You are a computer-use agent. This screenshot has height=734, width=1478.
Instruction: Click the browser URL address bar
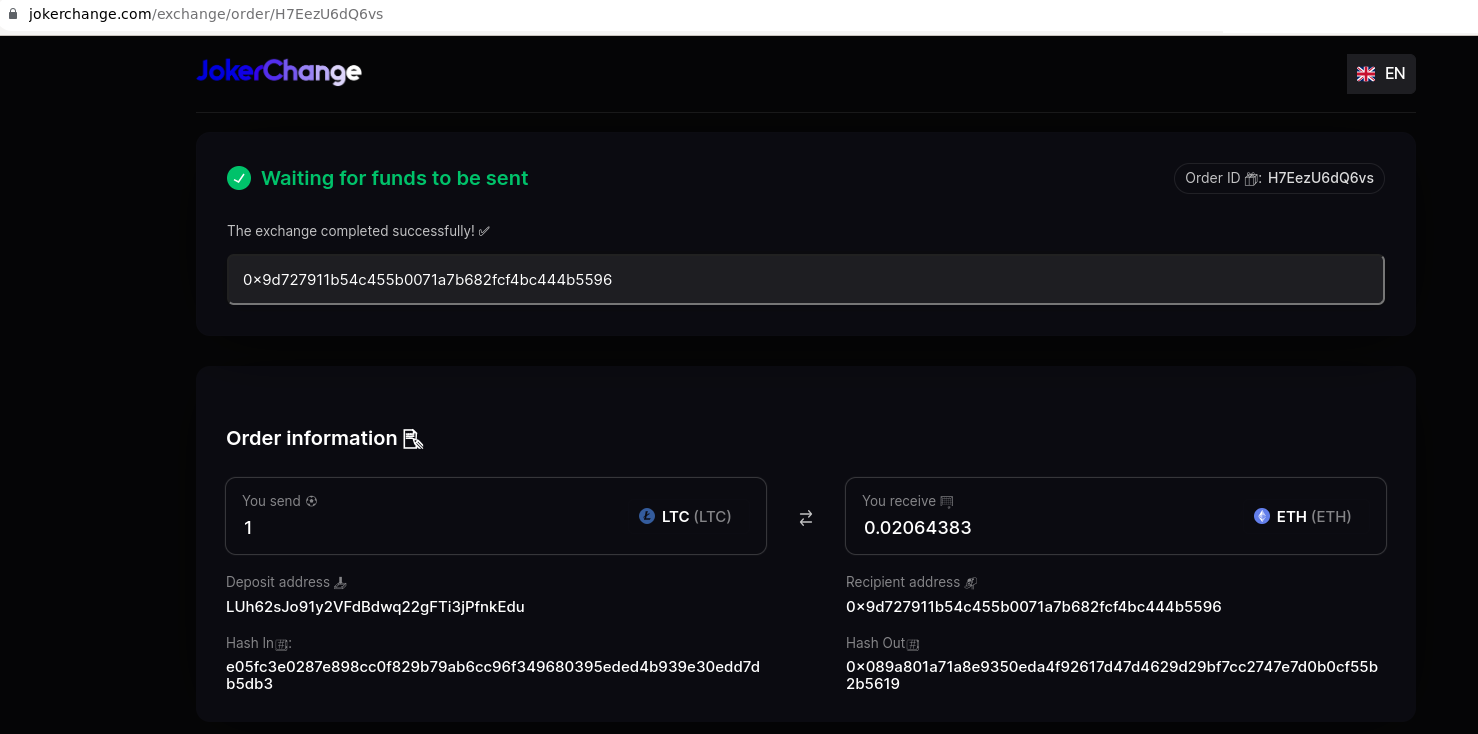tap(739, 15)
